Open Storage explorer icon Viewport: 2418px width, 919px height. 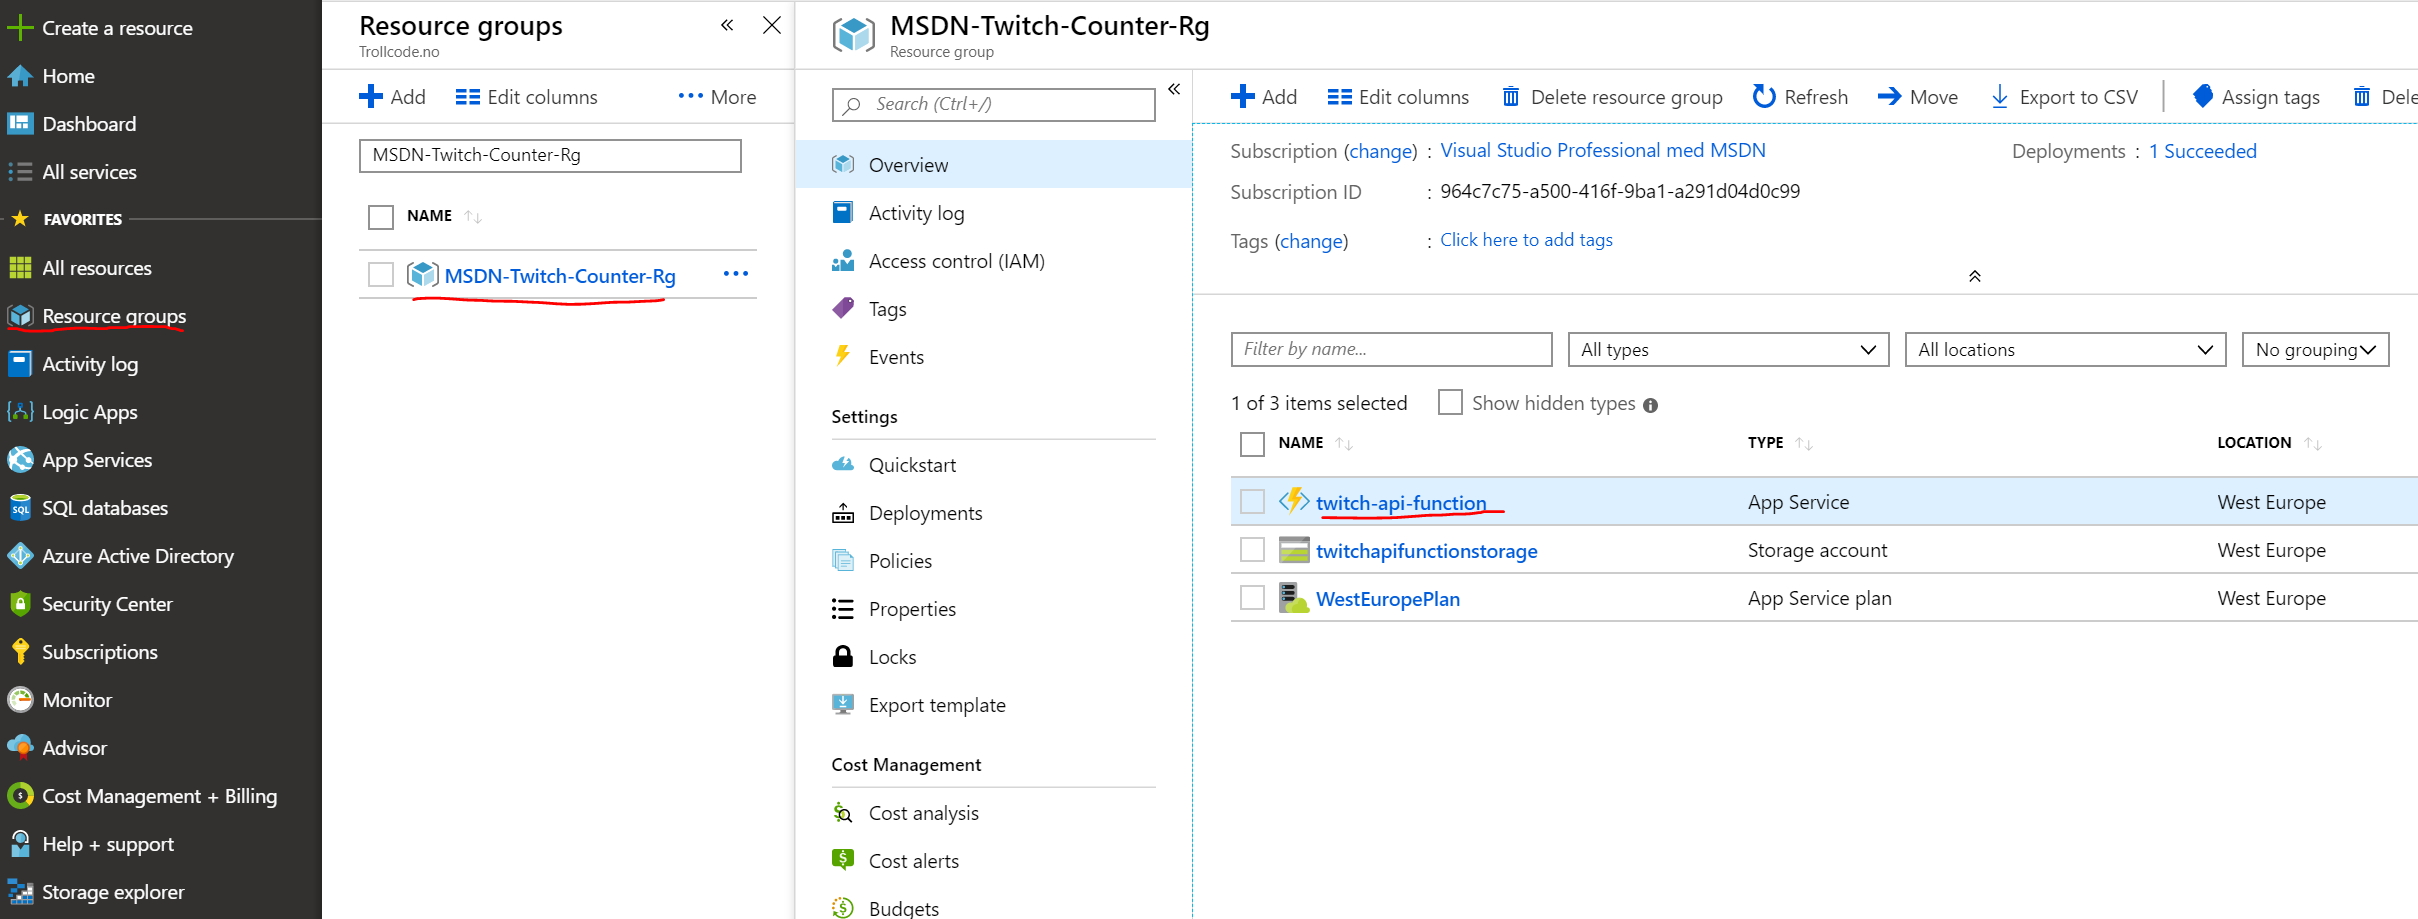(20, 892)
